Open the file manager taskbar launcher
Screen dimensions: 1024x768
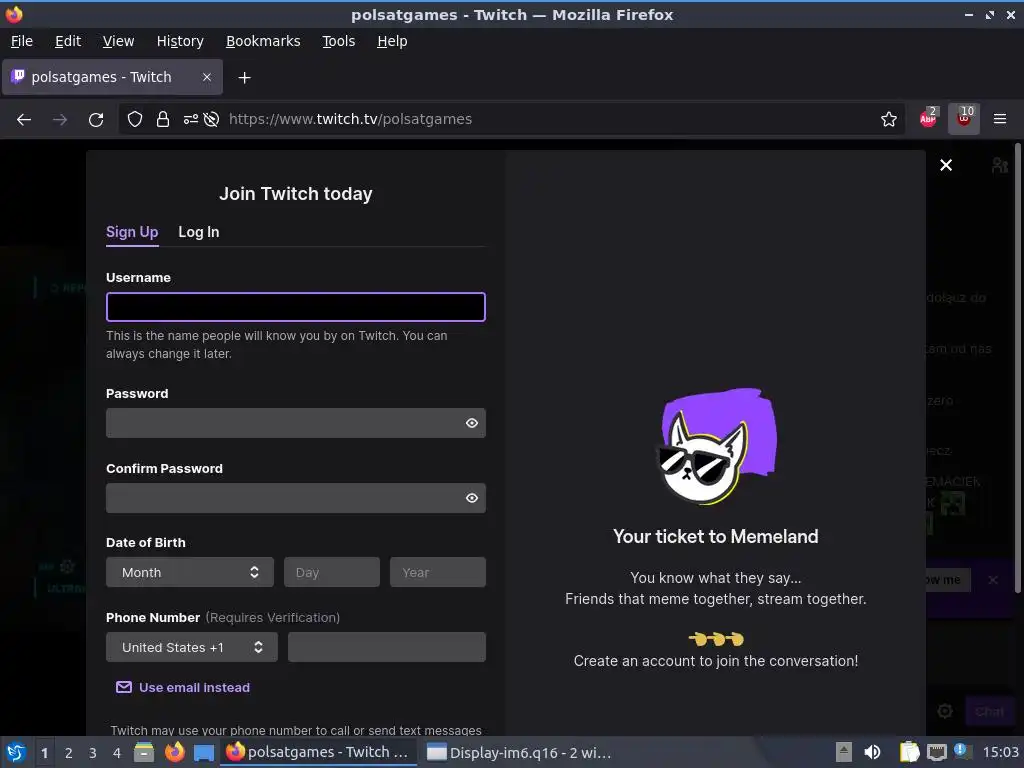pyautogui.click(x=144, y=752)
